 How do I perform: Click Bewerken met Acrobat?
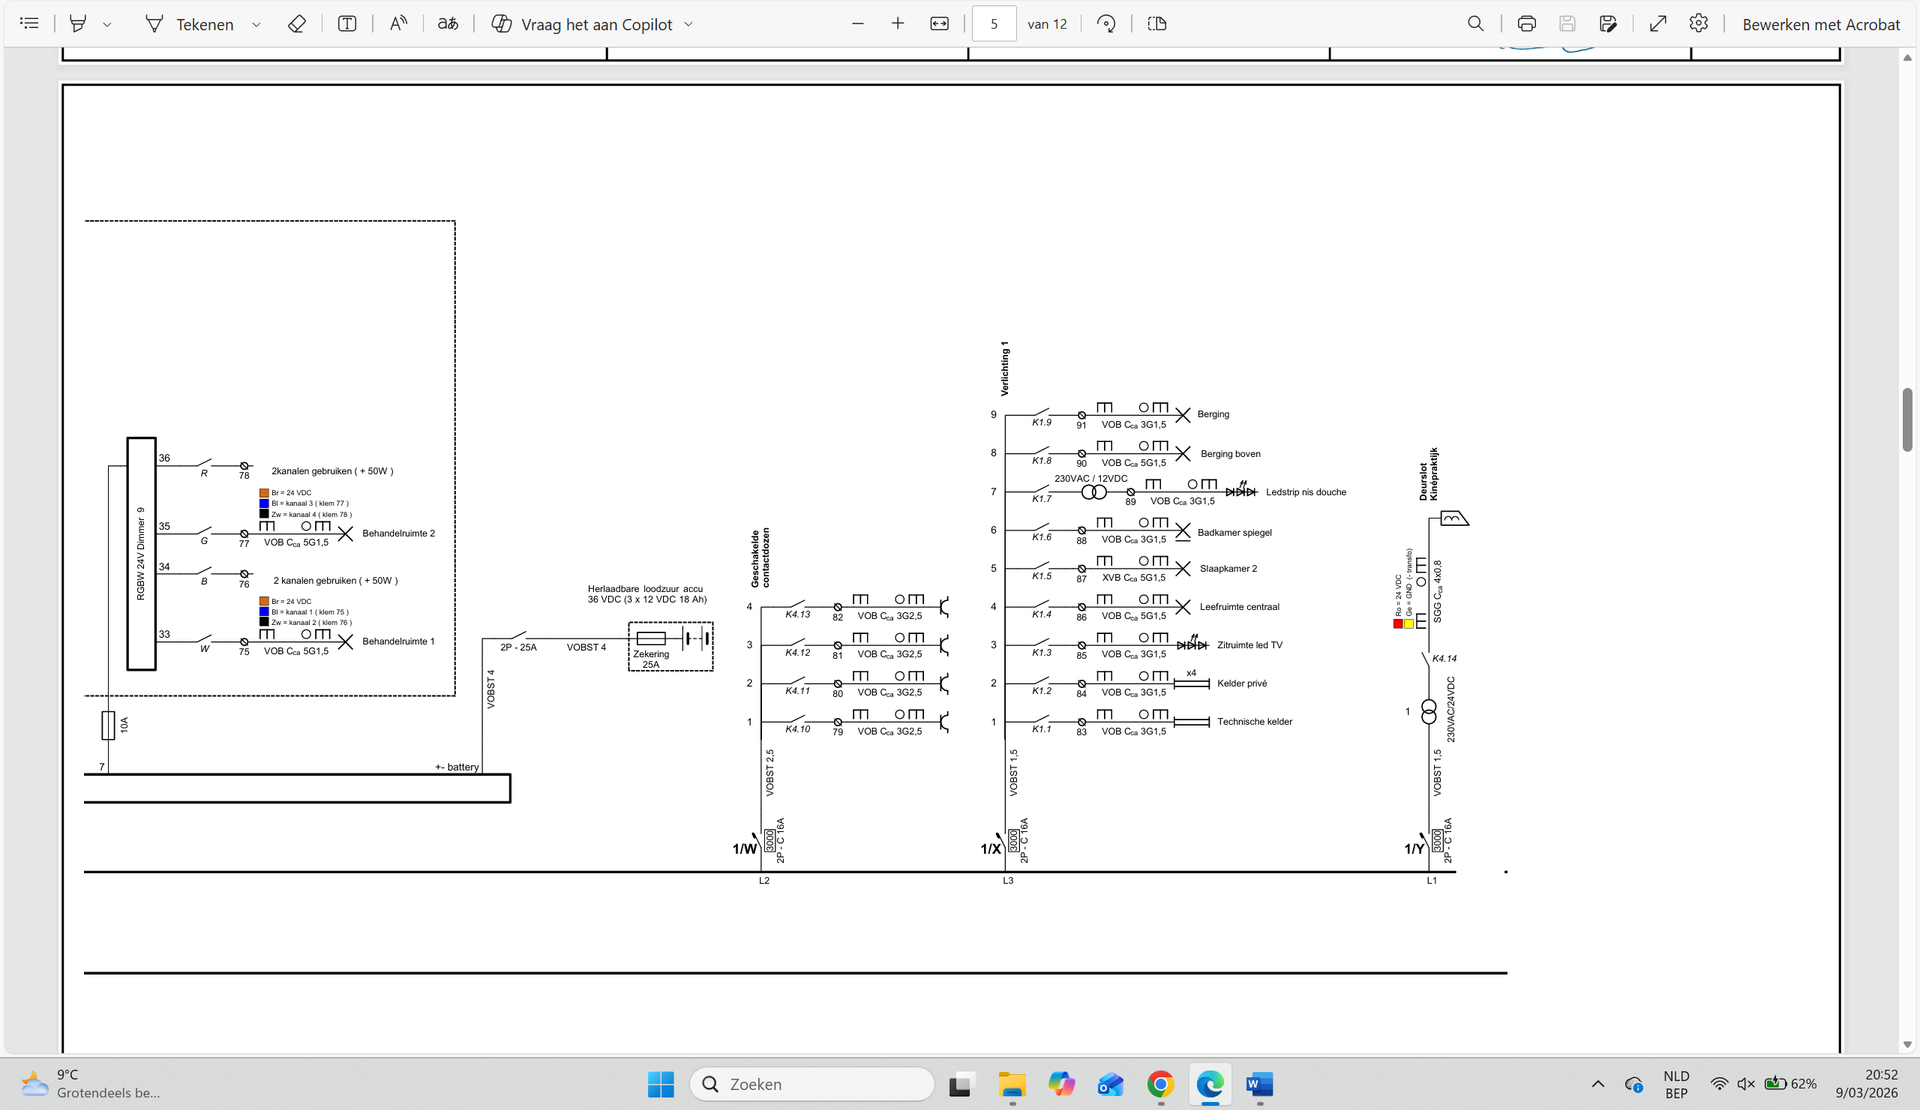pos(1820,24)
